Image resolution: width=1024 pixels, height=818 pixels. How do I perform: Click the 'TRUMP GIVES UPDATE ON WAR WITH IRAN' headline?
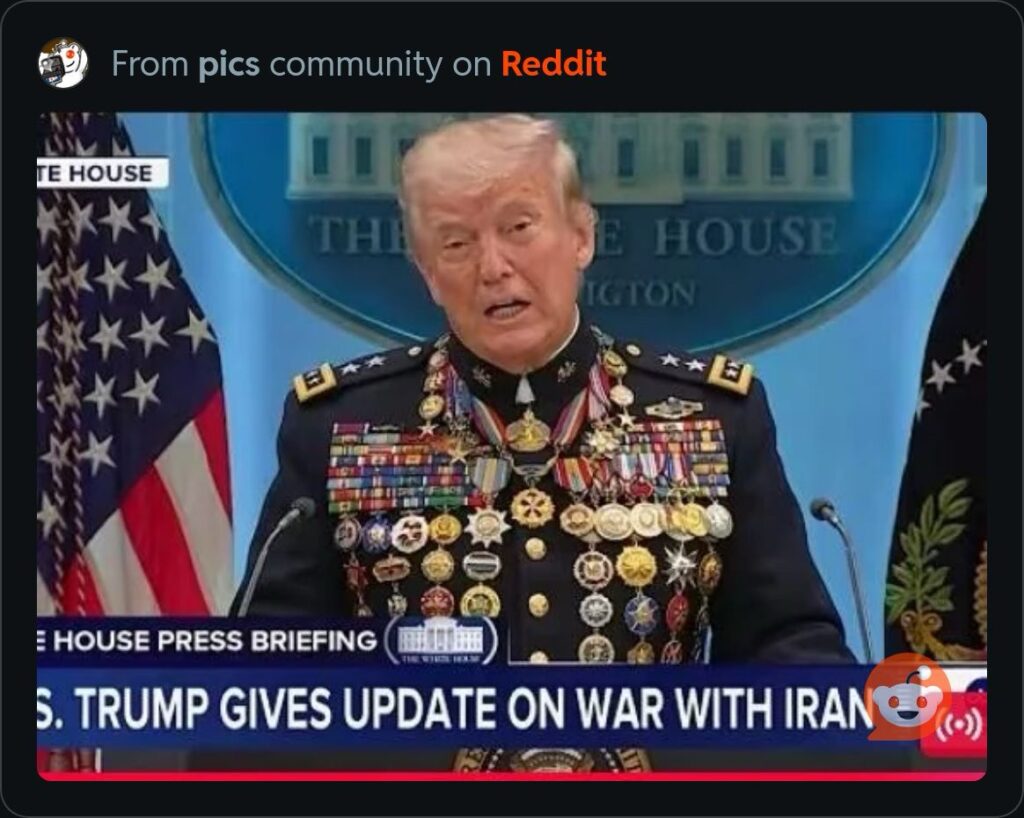[456, 708]
